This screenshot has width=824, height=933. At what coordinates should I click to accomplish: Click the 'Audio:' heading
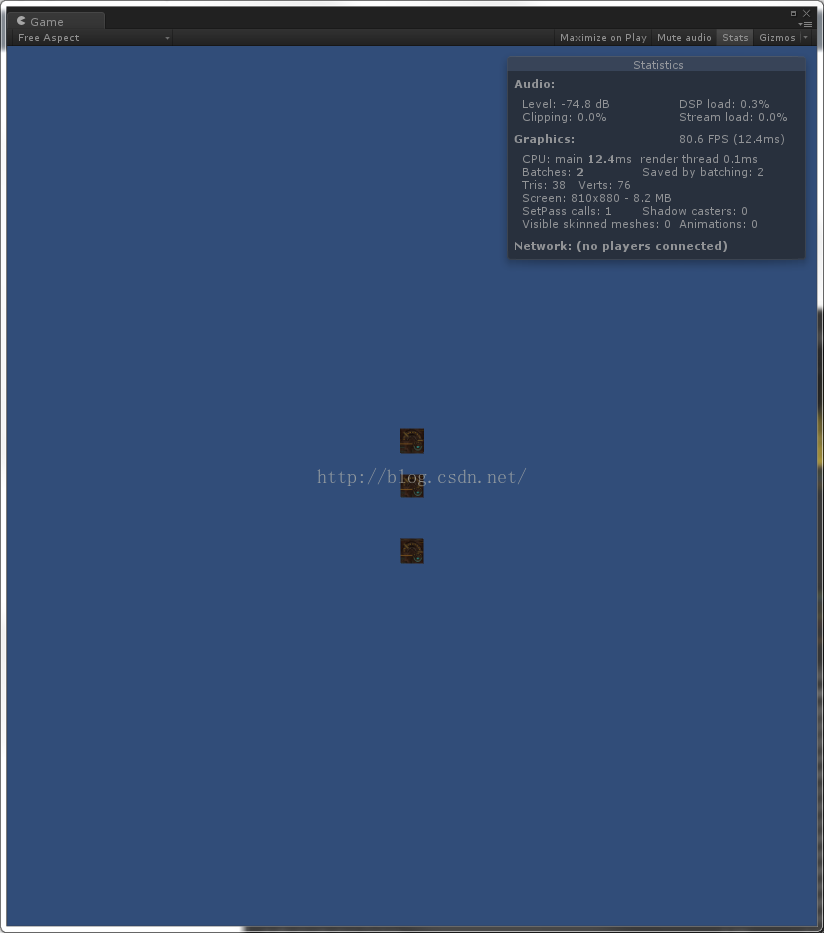click(x=534, y=84)
